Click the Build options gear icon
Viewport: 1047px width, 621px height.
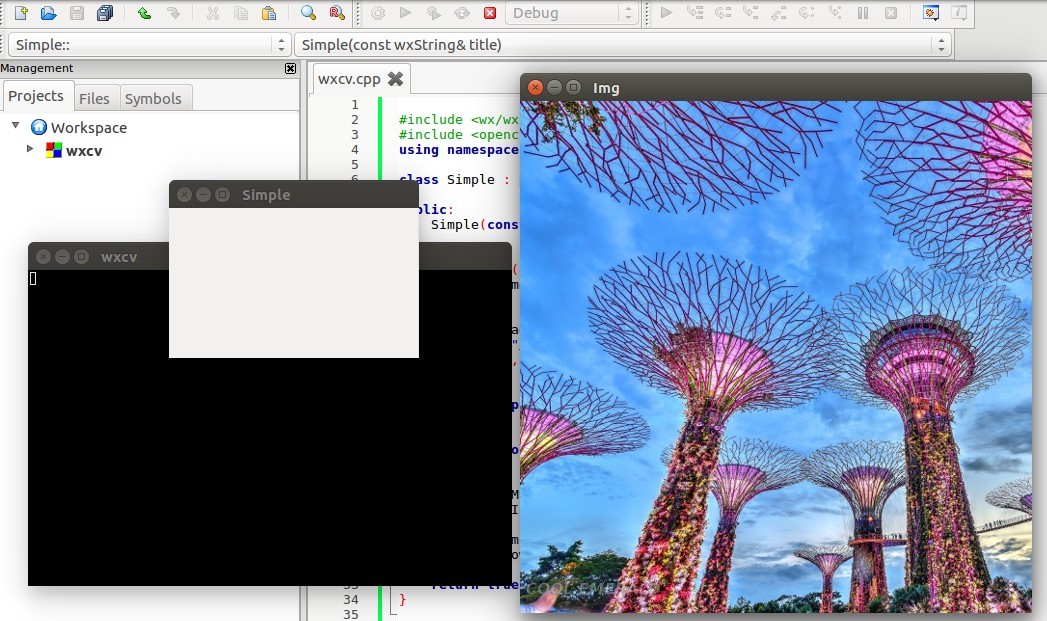coord(377,13)
